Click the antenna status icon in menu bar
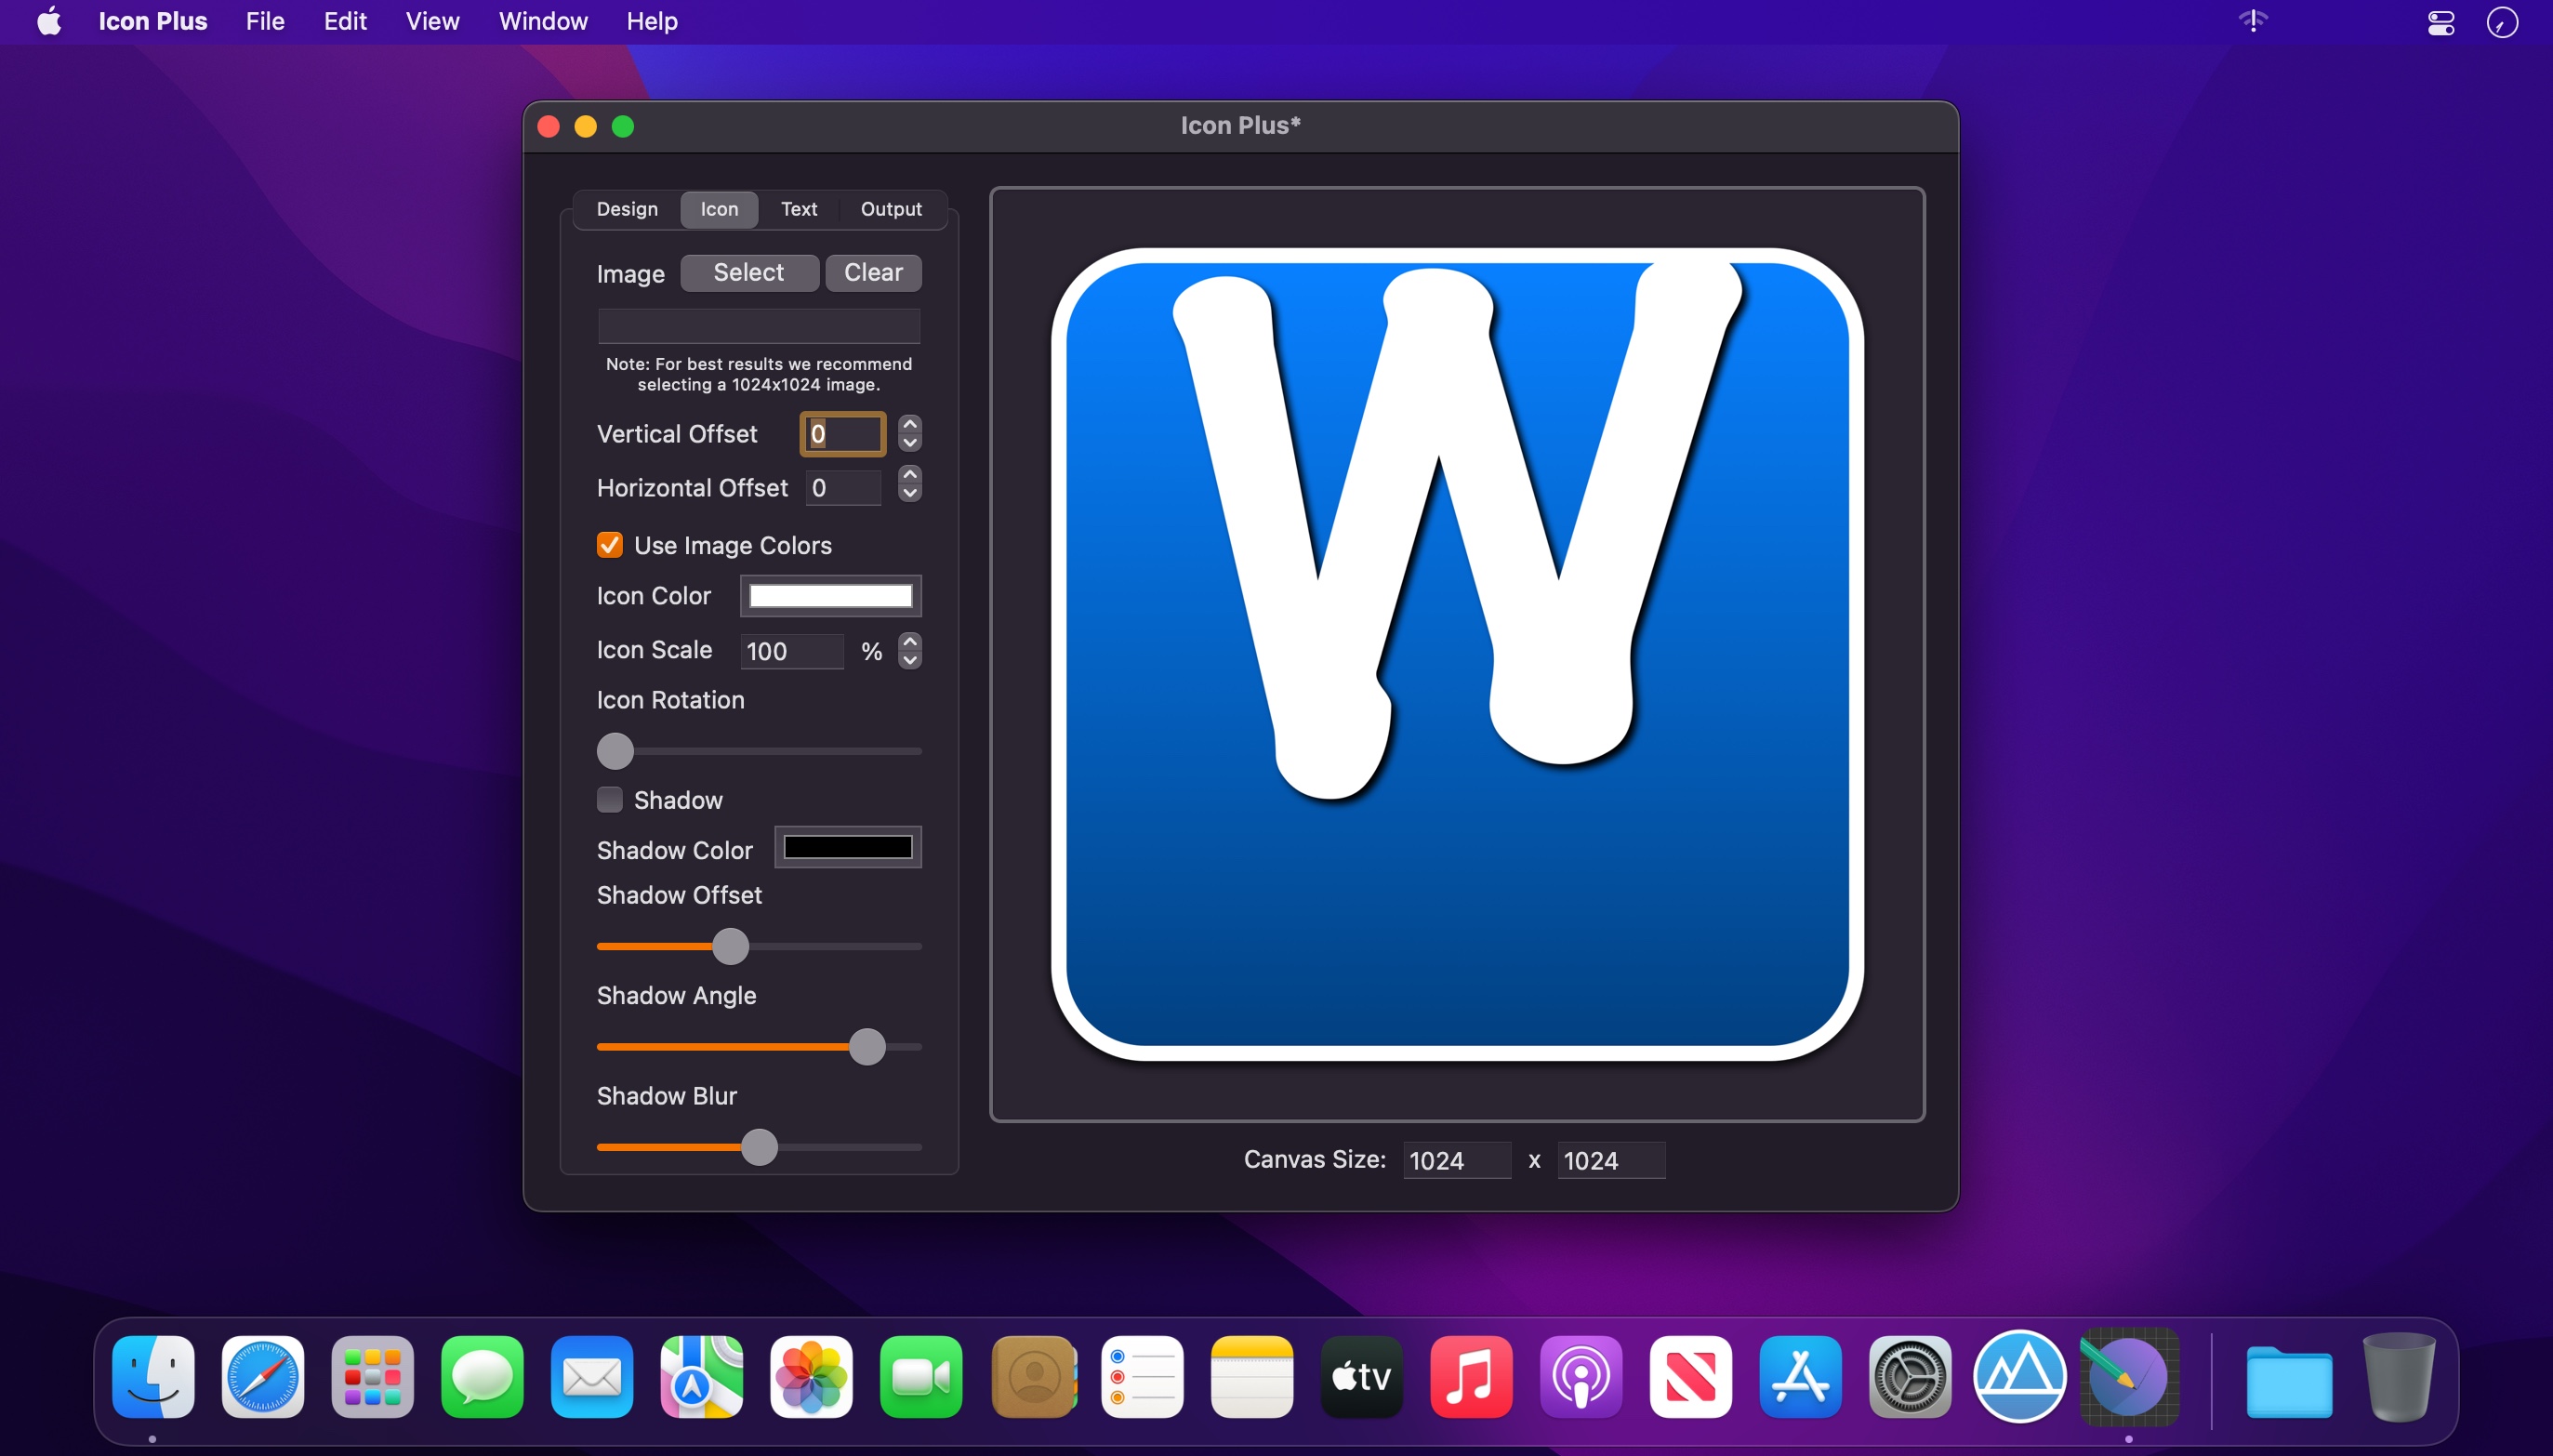 point(2253,20)
